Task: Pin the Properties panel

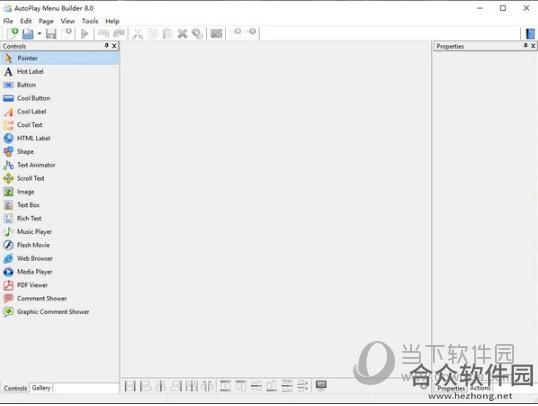Action: pos(525,45)
